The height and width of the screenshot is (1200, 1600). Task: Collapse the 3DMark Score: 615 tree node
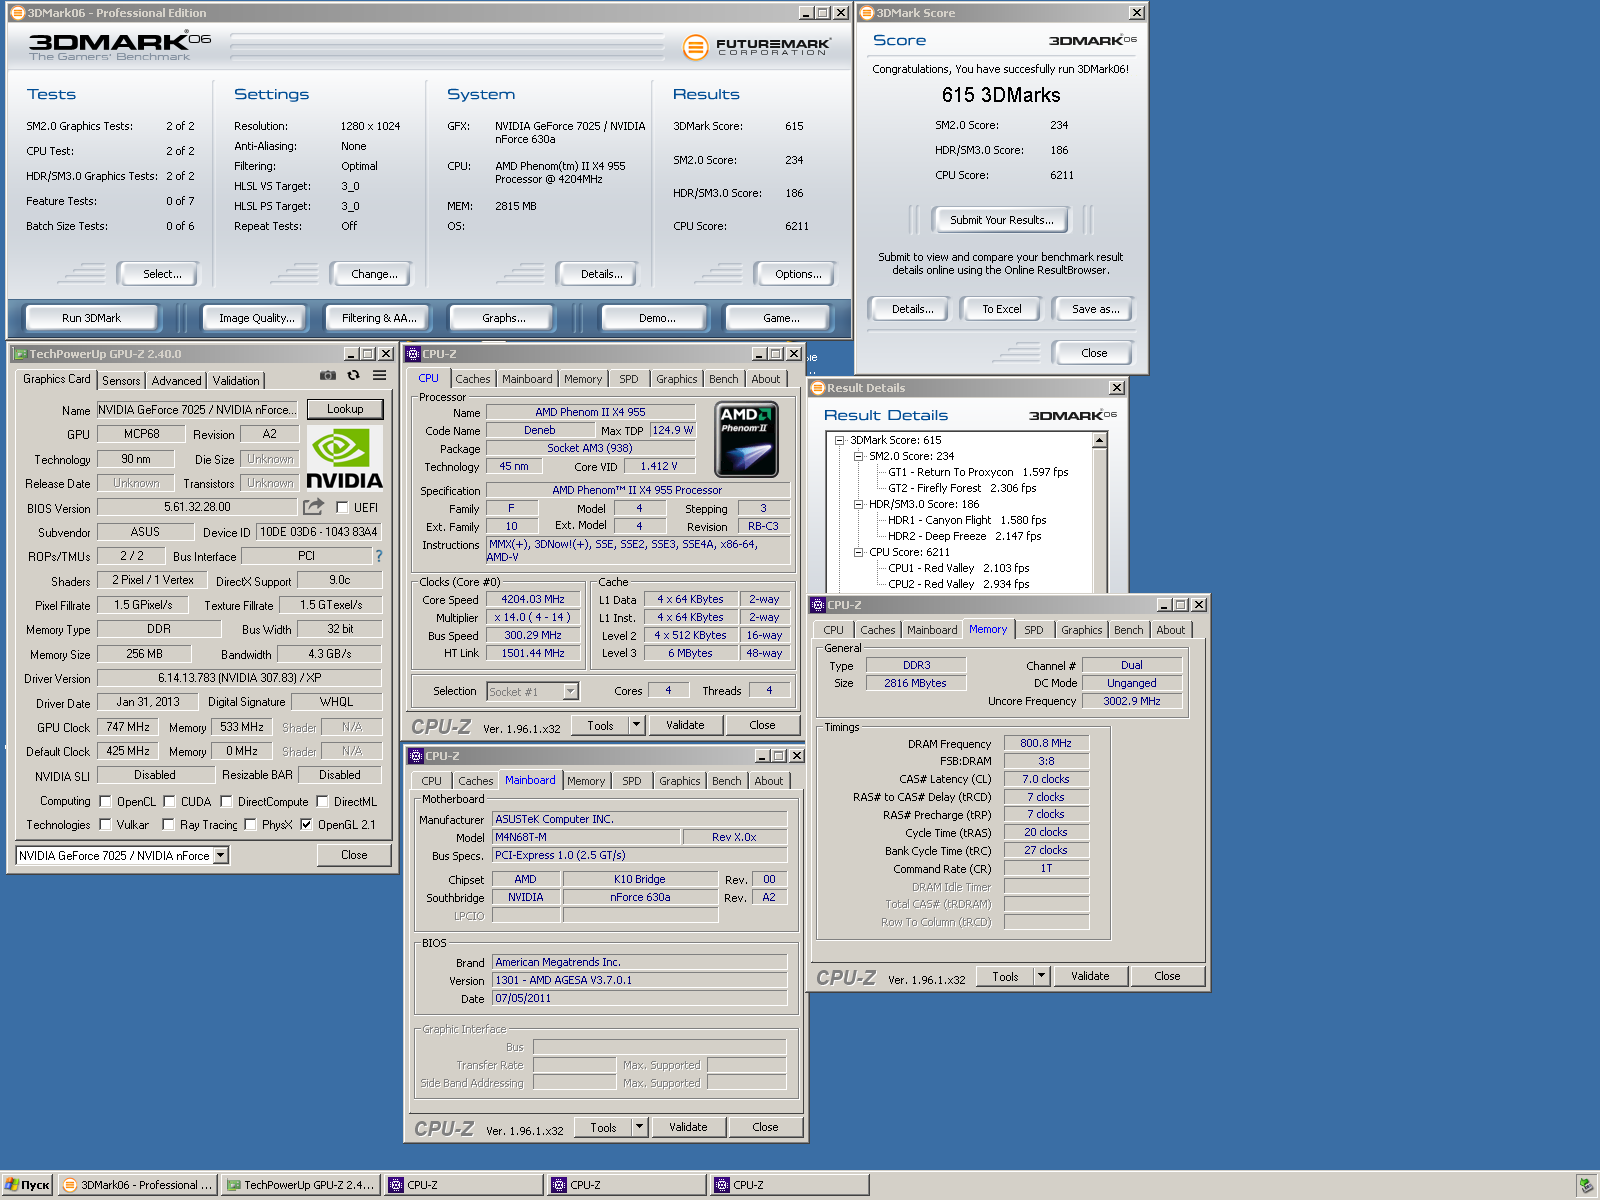click(x=840, y=440)
